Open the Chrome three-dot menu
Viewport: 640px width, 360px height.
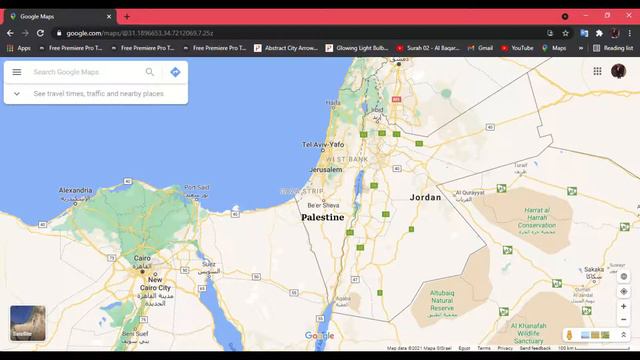point(630,33)
